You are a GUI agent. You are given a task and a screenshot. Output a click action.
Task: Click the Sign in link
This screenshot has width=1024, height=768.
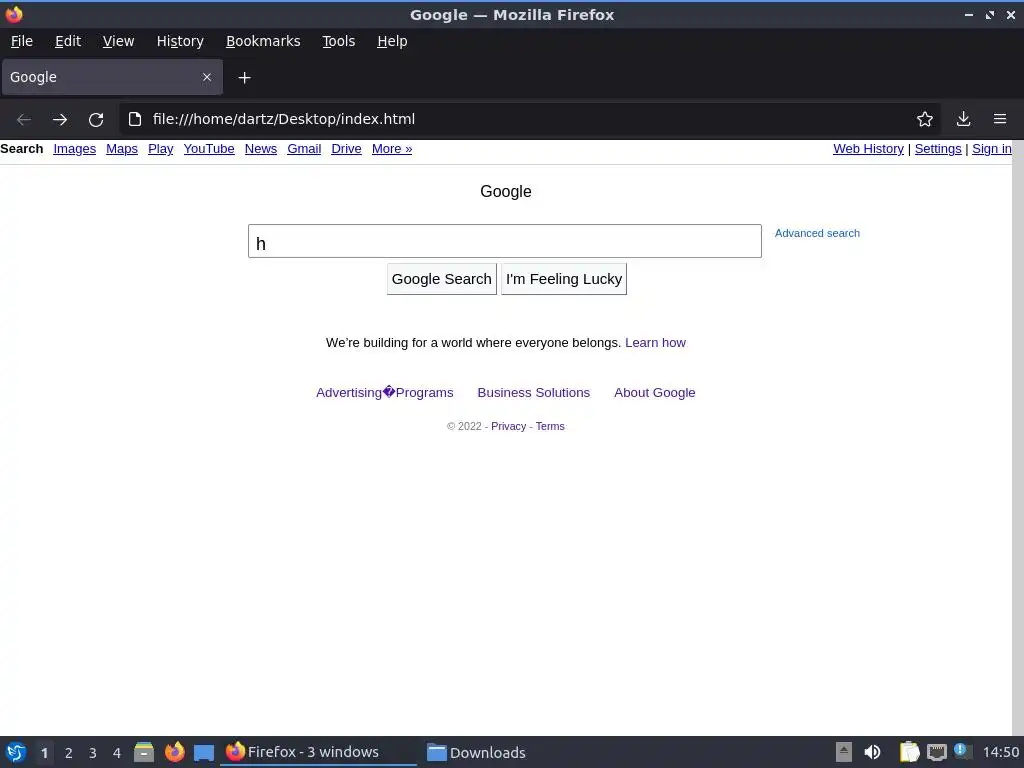pos(991,149)
